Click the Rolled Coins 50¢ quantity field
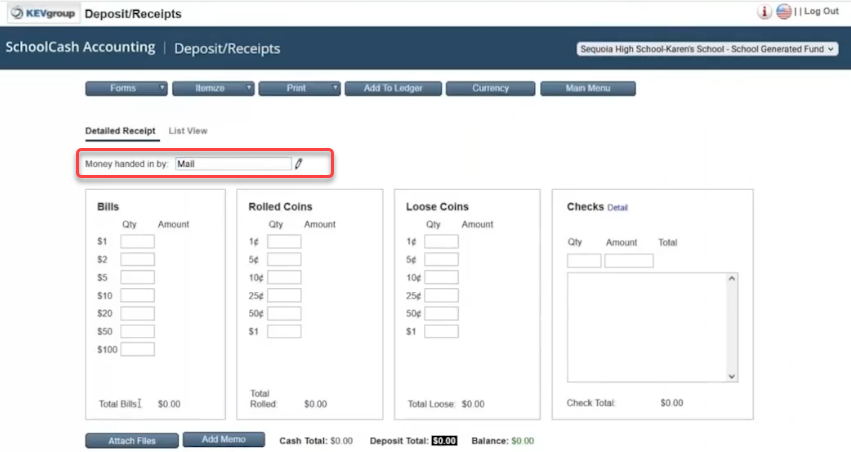This screenshot has width=851, height=452. click(284, 313)
